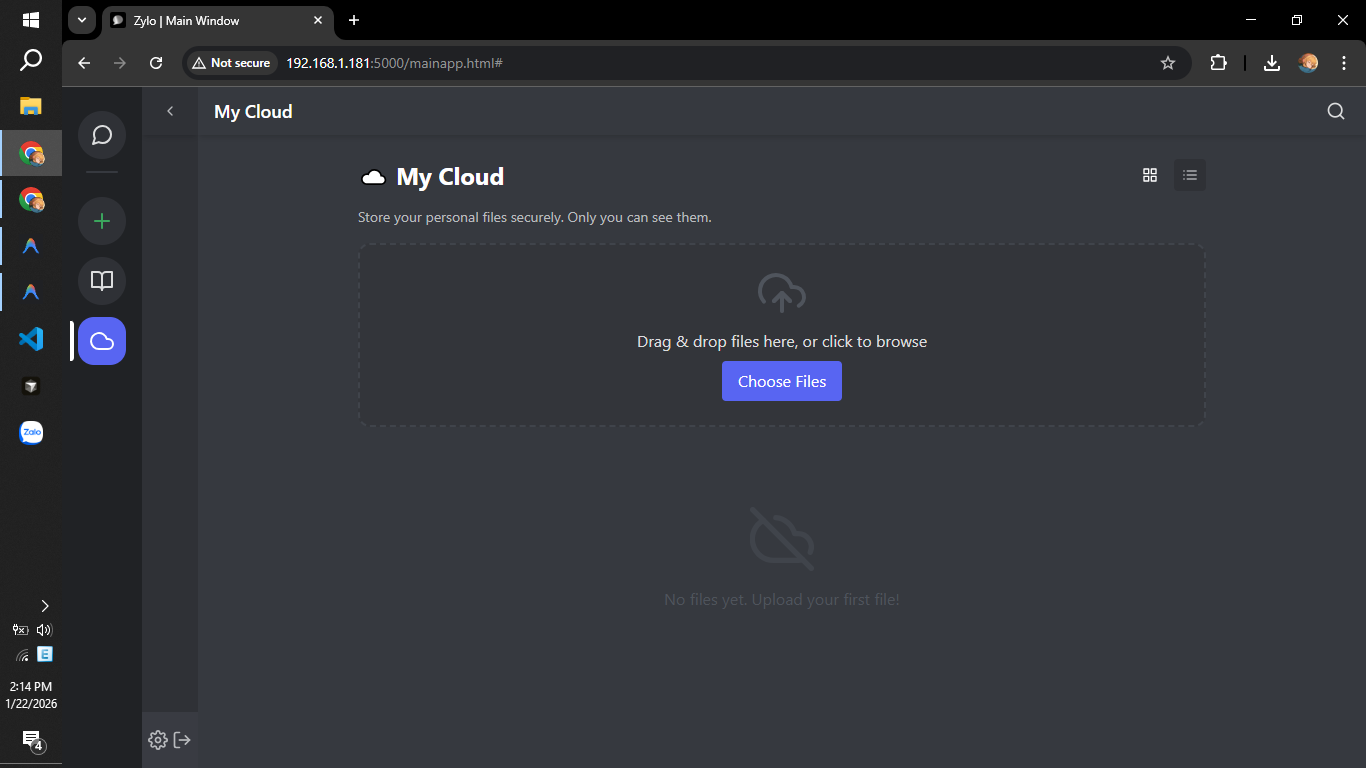Open the browser tab search dropdown
Image resolution: width=1366 pixels, height=768 pixels.
81,20
